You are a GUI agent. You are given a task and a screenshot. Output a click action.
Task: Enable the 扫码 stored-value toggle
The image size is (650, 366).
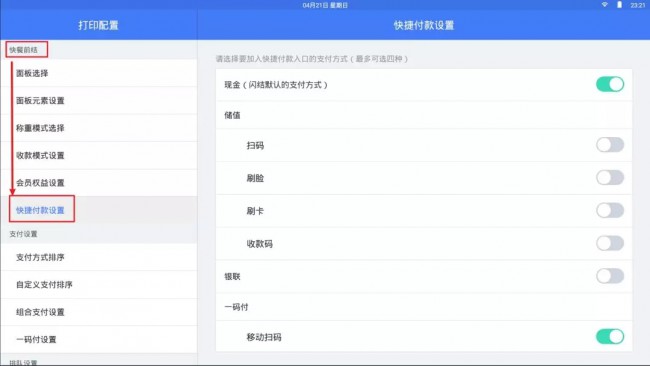610,145
